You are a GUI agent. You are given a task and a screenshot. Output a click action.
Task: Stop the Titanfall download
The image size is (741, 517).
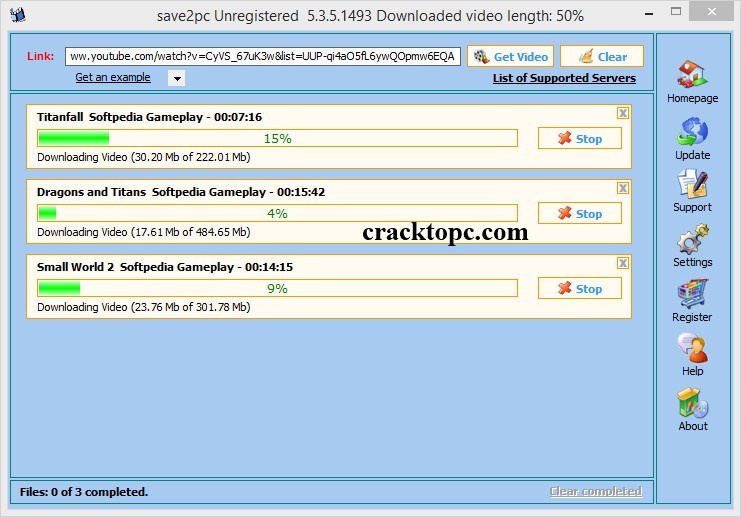[580, 138]
